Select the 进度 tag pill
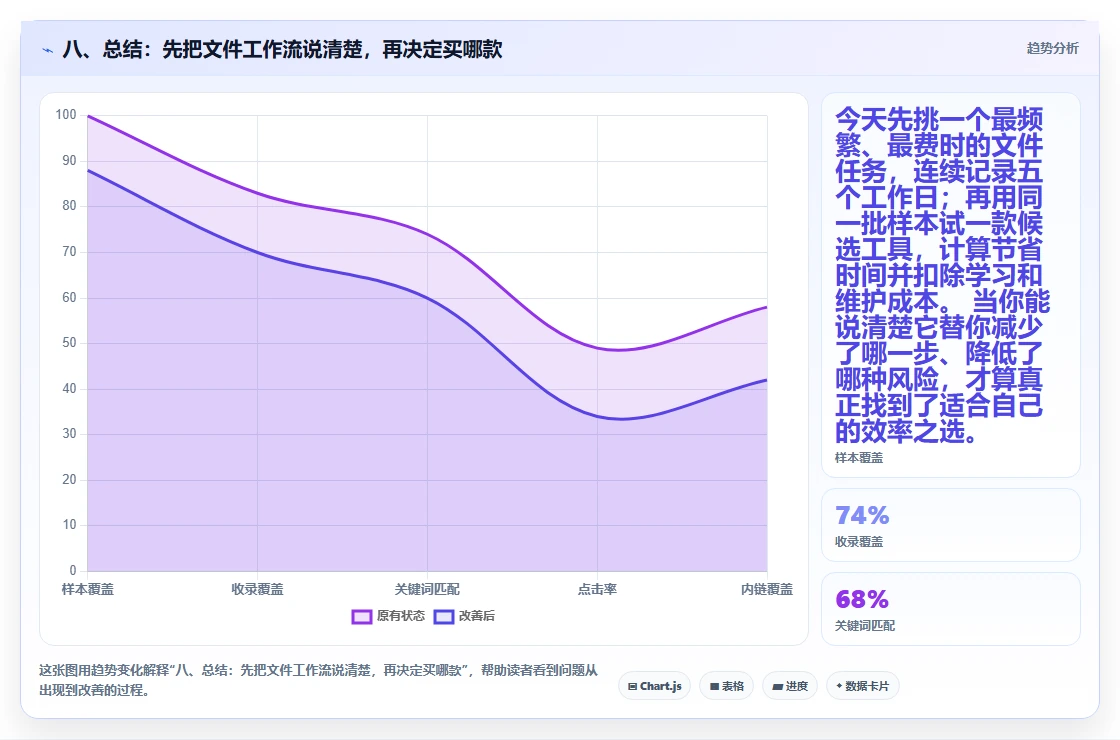The height and width of the screenshot is (740, 1120). pyautogui.click(x=790, y=686)
